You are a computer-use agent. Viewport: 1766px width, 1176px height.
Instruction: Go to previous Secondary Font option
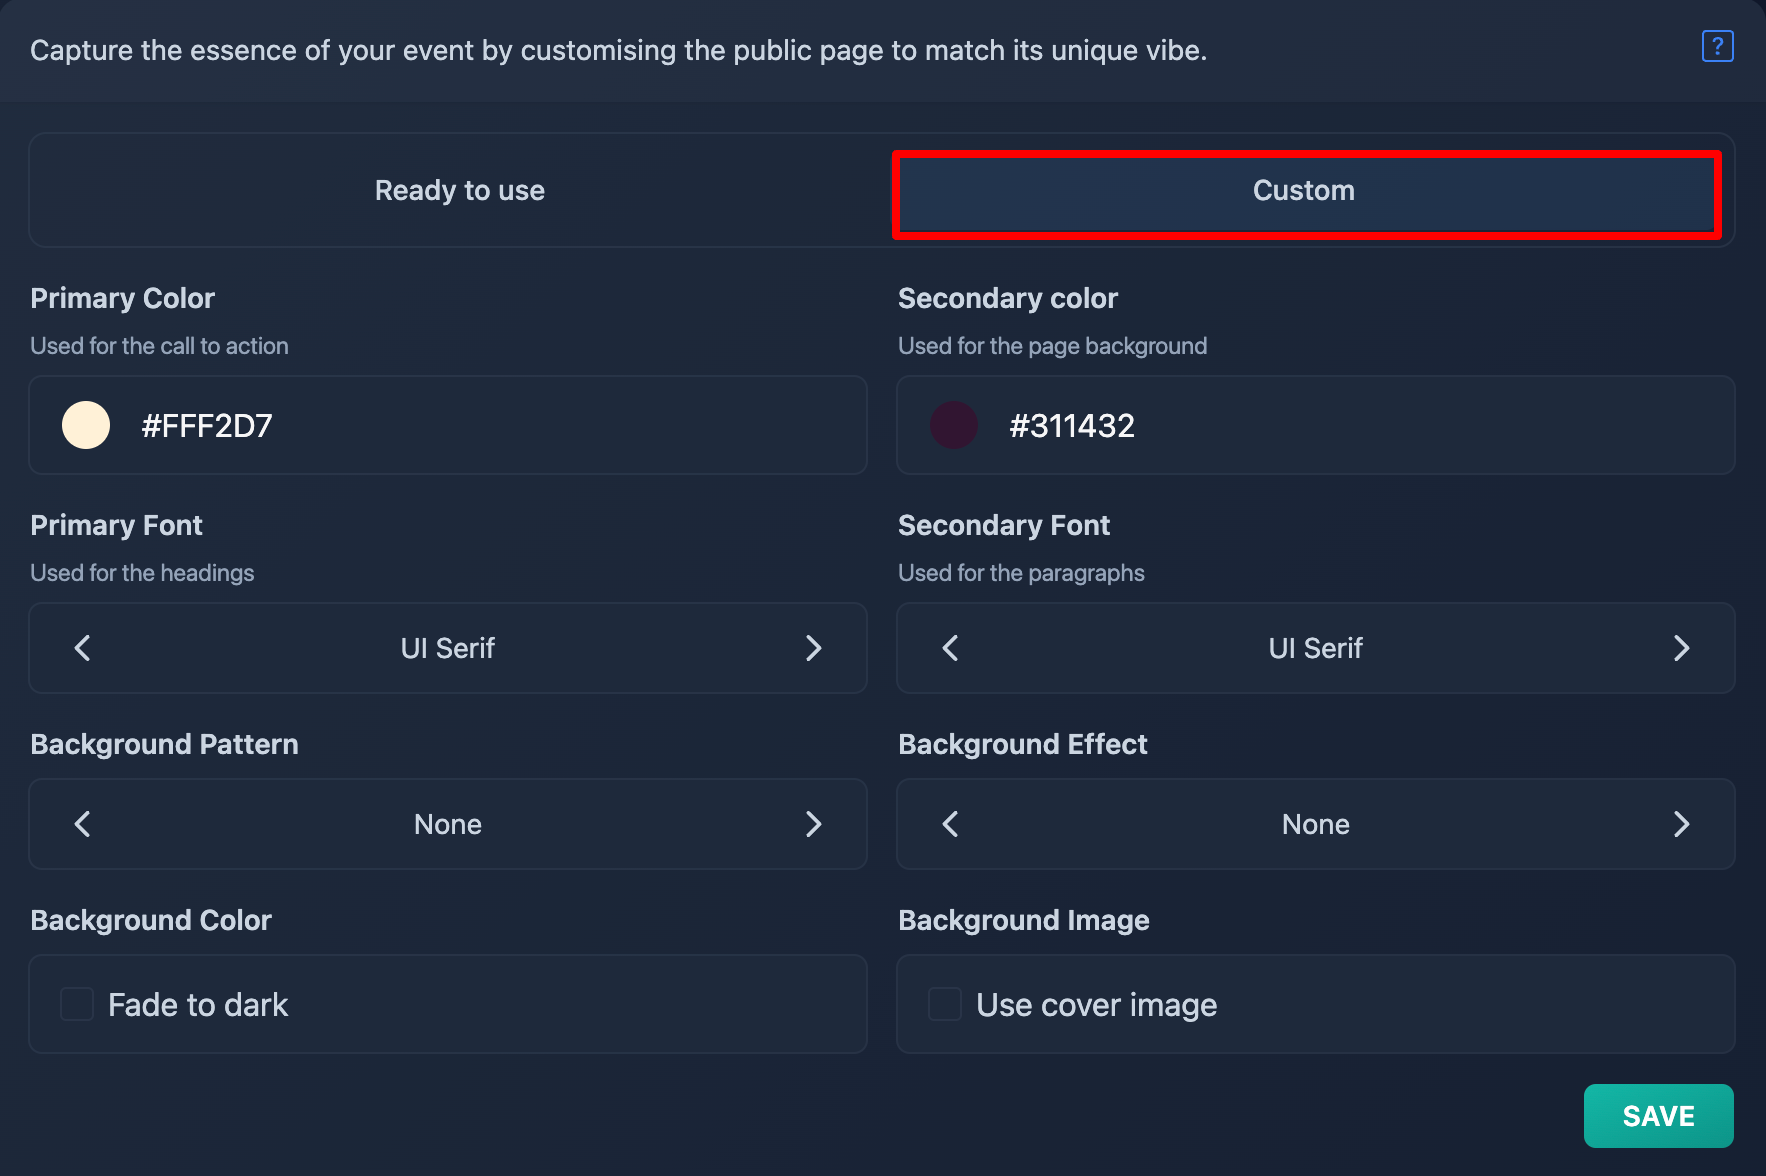pyautogui.click(x=951, y=648)
